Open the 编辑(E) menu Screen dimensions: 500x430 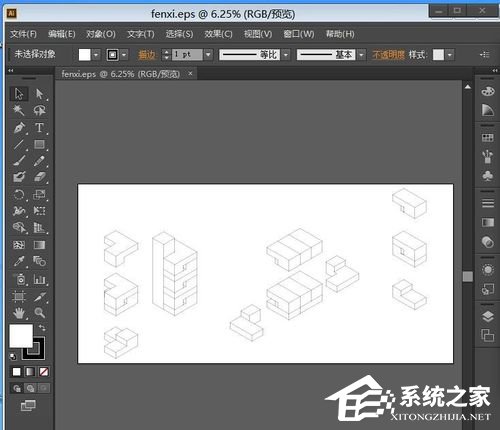click(x=62, y=34)
